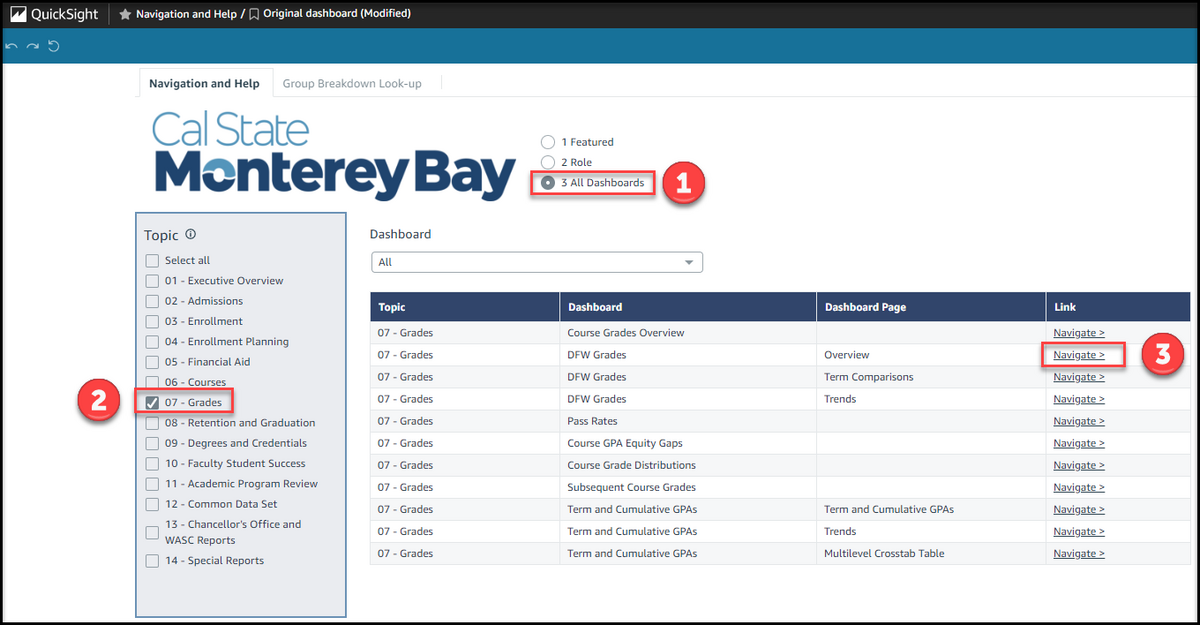
Task: Select the '3 All Dashboards' radio button
Action: tap(549, 183)
